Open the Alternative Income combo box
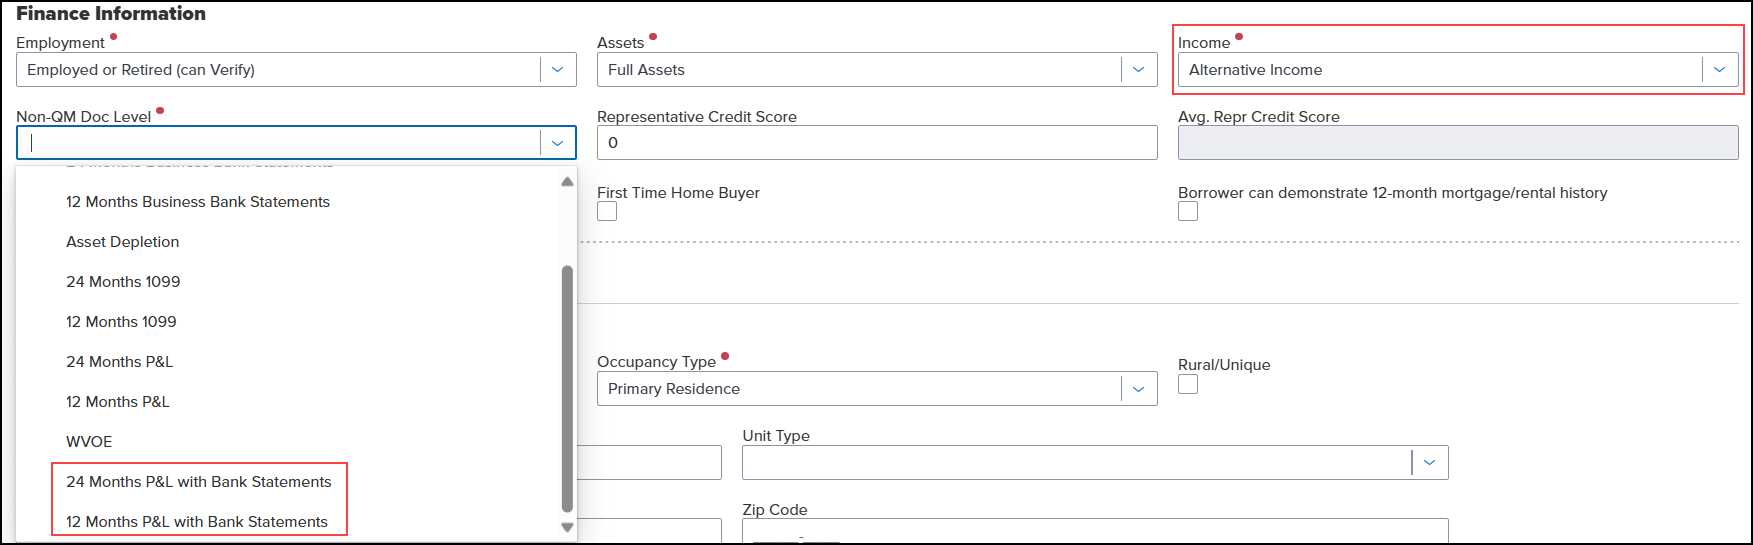 1438,70
